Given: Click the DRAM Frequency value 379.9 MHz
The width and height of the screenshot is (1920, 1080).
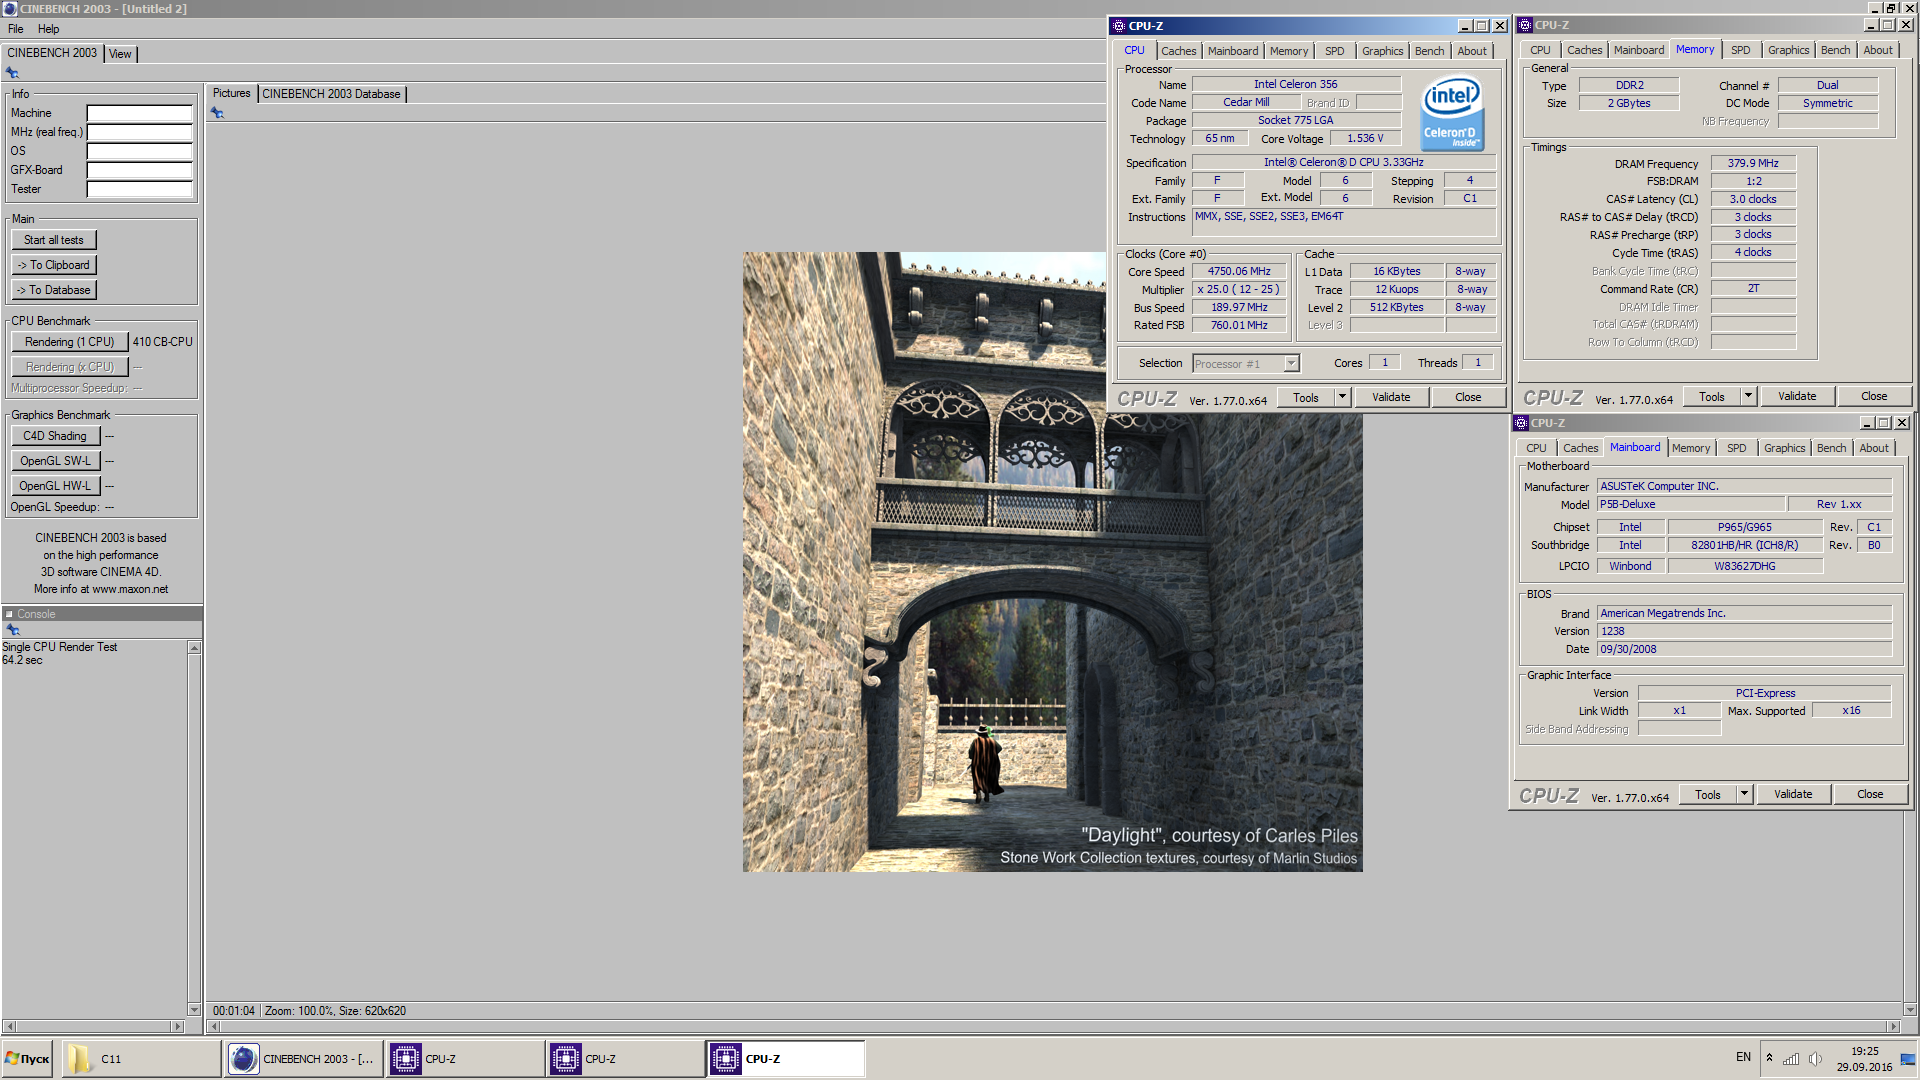Looking at the screenshot, I should click(x=1753, y=163).
